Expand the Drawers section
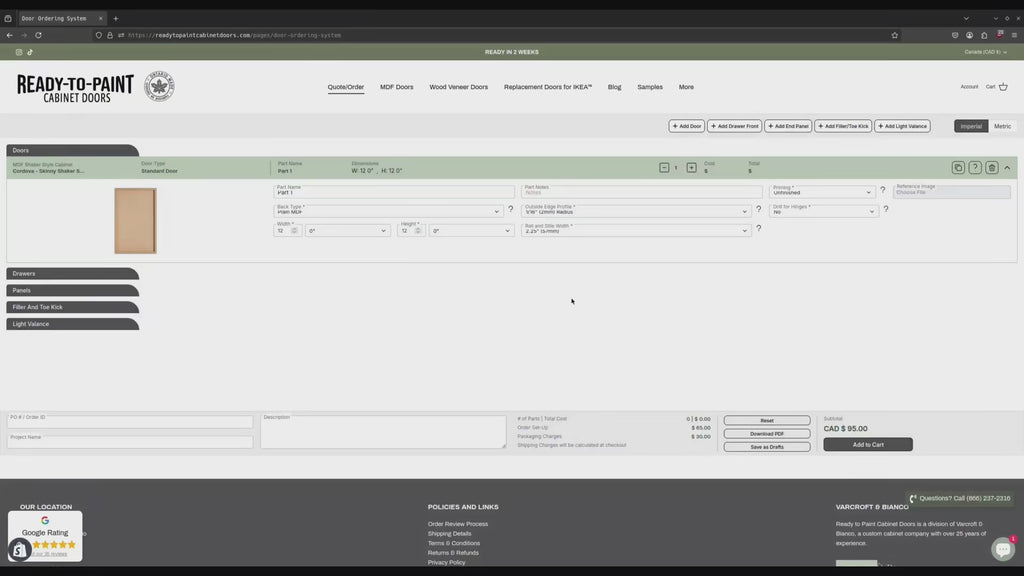Viewport: 1024px width, 576px height. (72, 273)
